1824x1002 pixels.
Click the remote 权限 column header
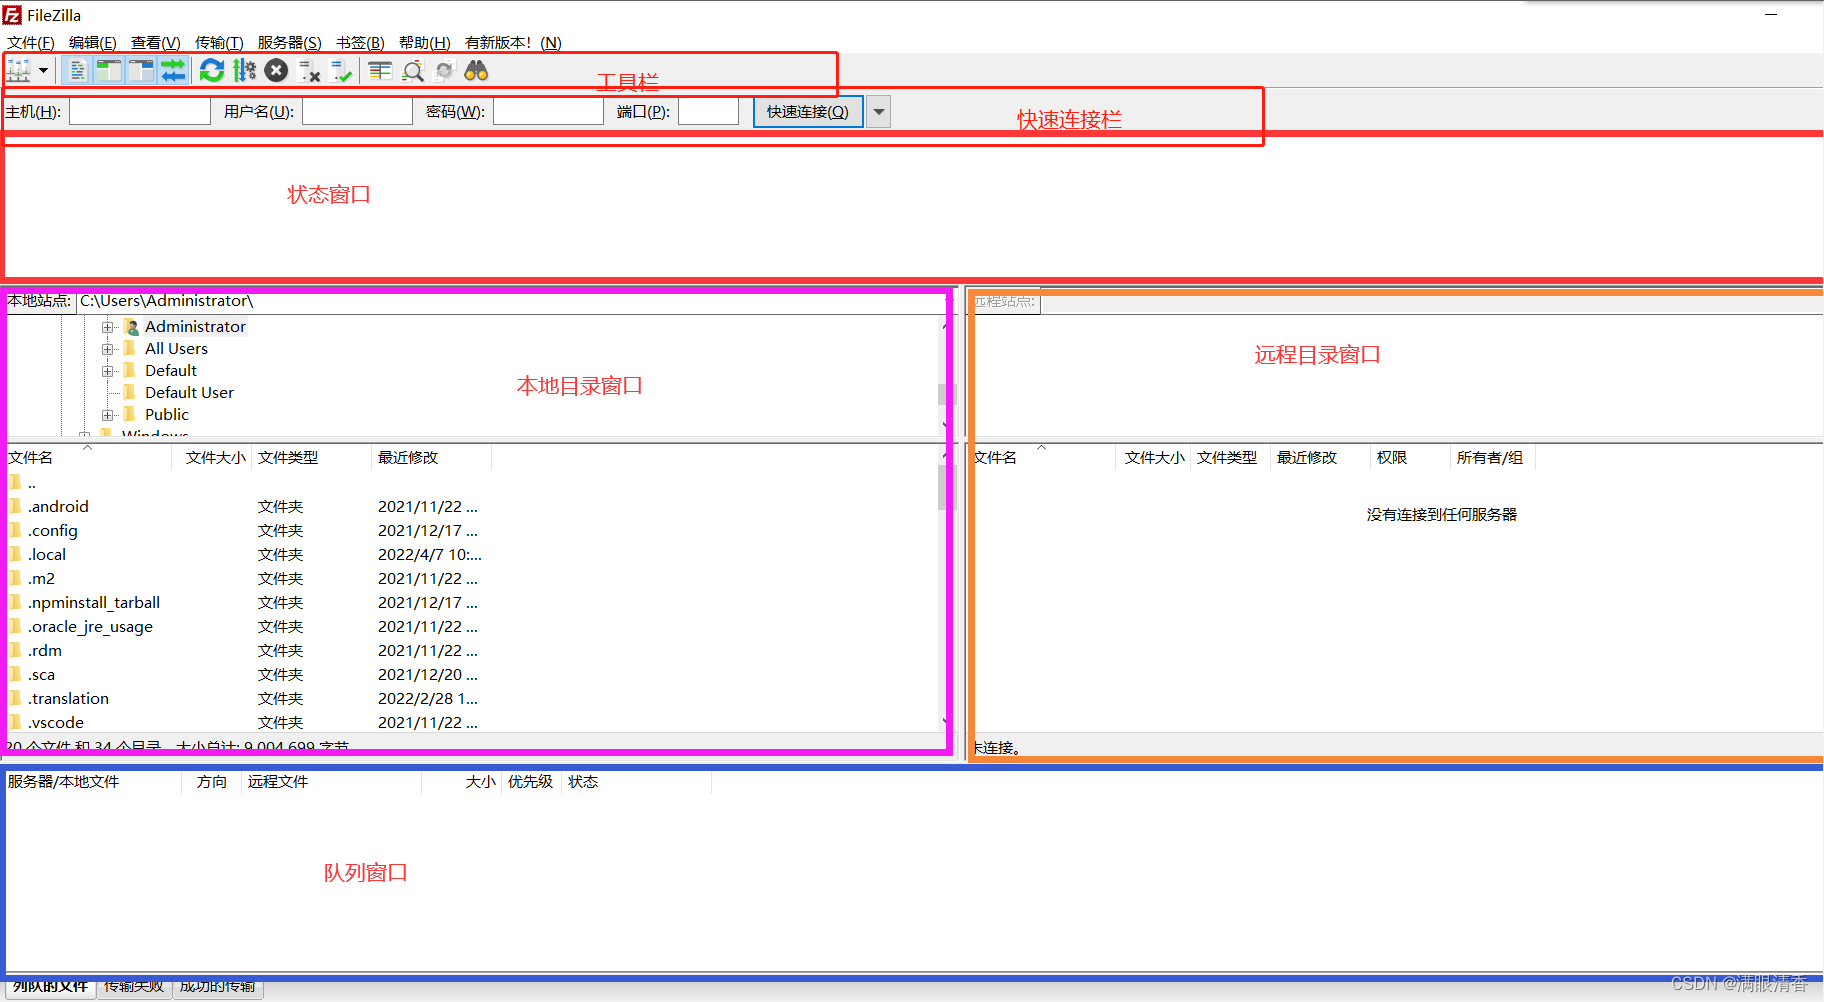[1410, 458]
